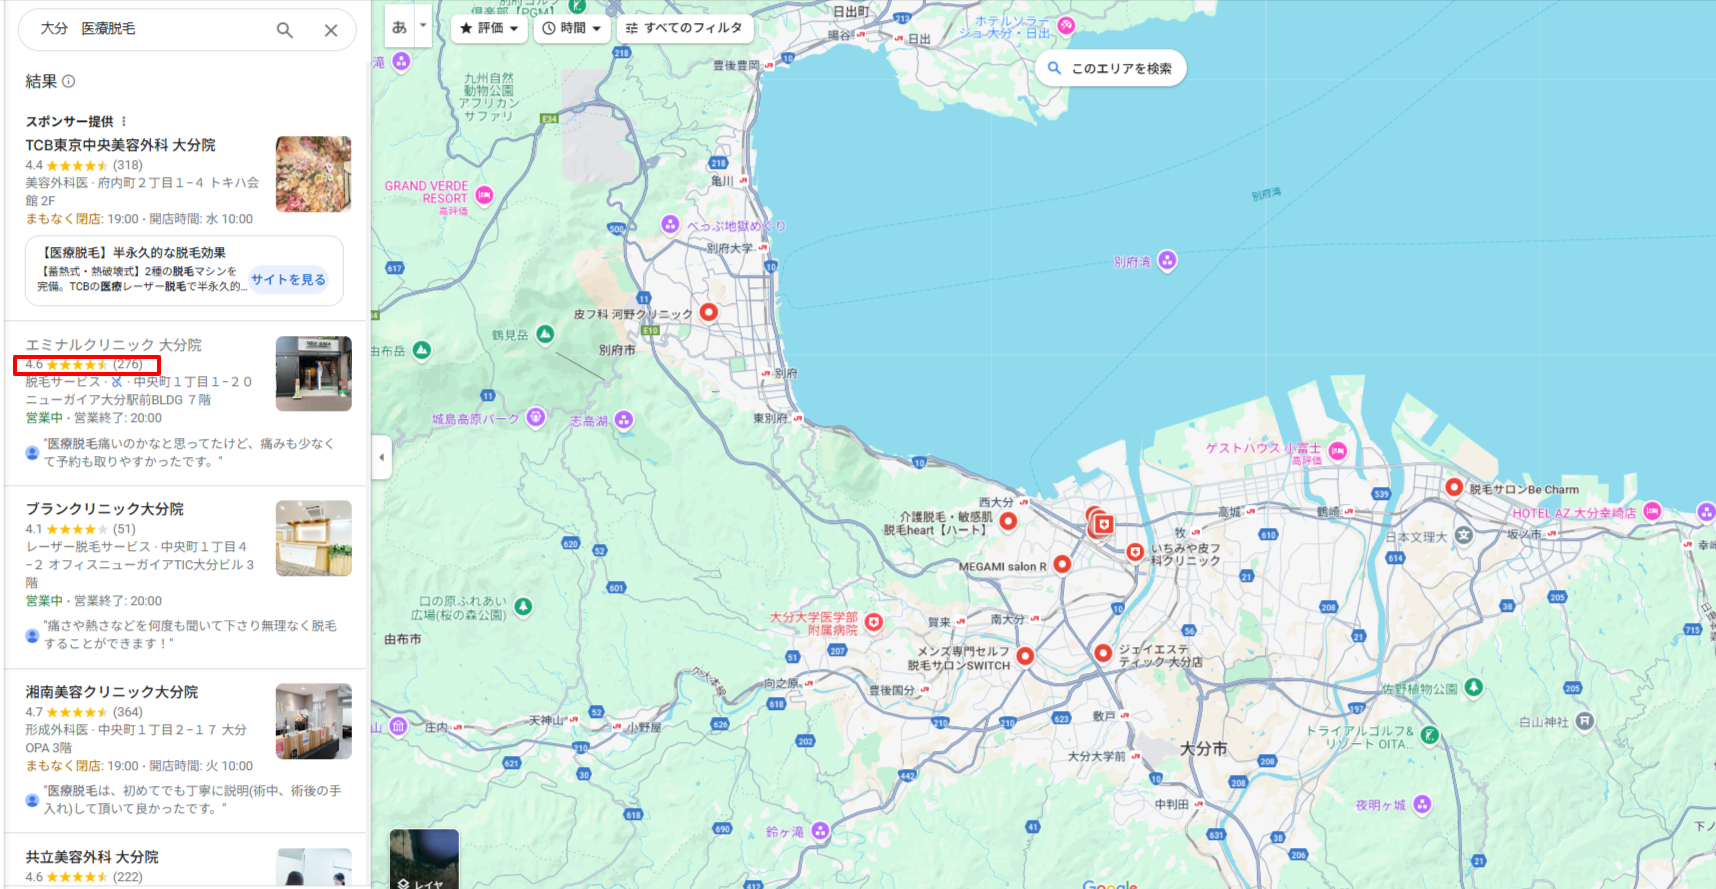Expand the input mode dropdown arrow beside あ
The height and width of the screenshot is (889, 1716).
[x=423, y=25]
